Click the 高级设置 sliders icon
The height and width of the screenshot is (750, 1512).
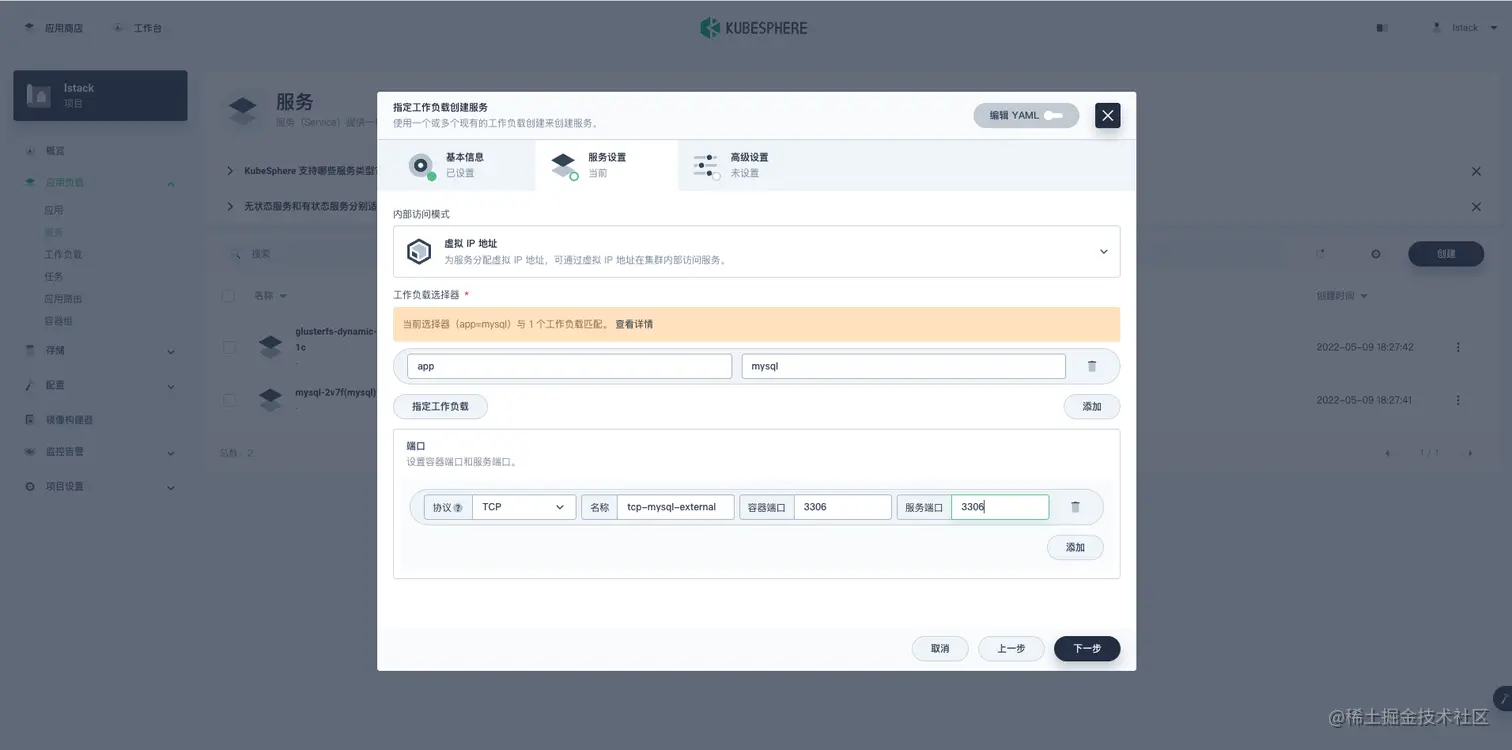tap(706, 166)
